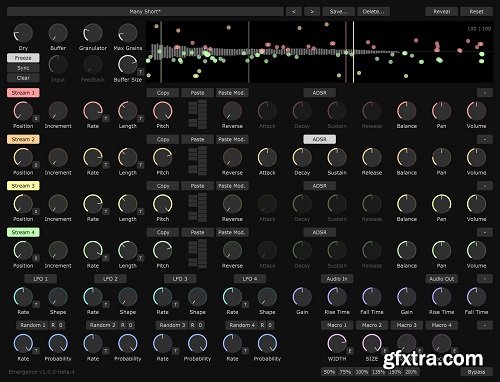Screen dimensions: 500x382
Task: Toggle the T button beside LFO 4 Rate
Action: [245, 304]
